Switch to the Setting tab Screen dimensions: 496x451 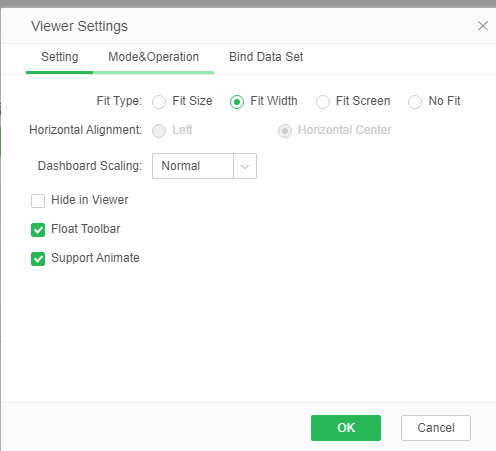click(x=60, y=57)
